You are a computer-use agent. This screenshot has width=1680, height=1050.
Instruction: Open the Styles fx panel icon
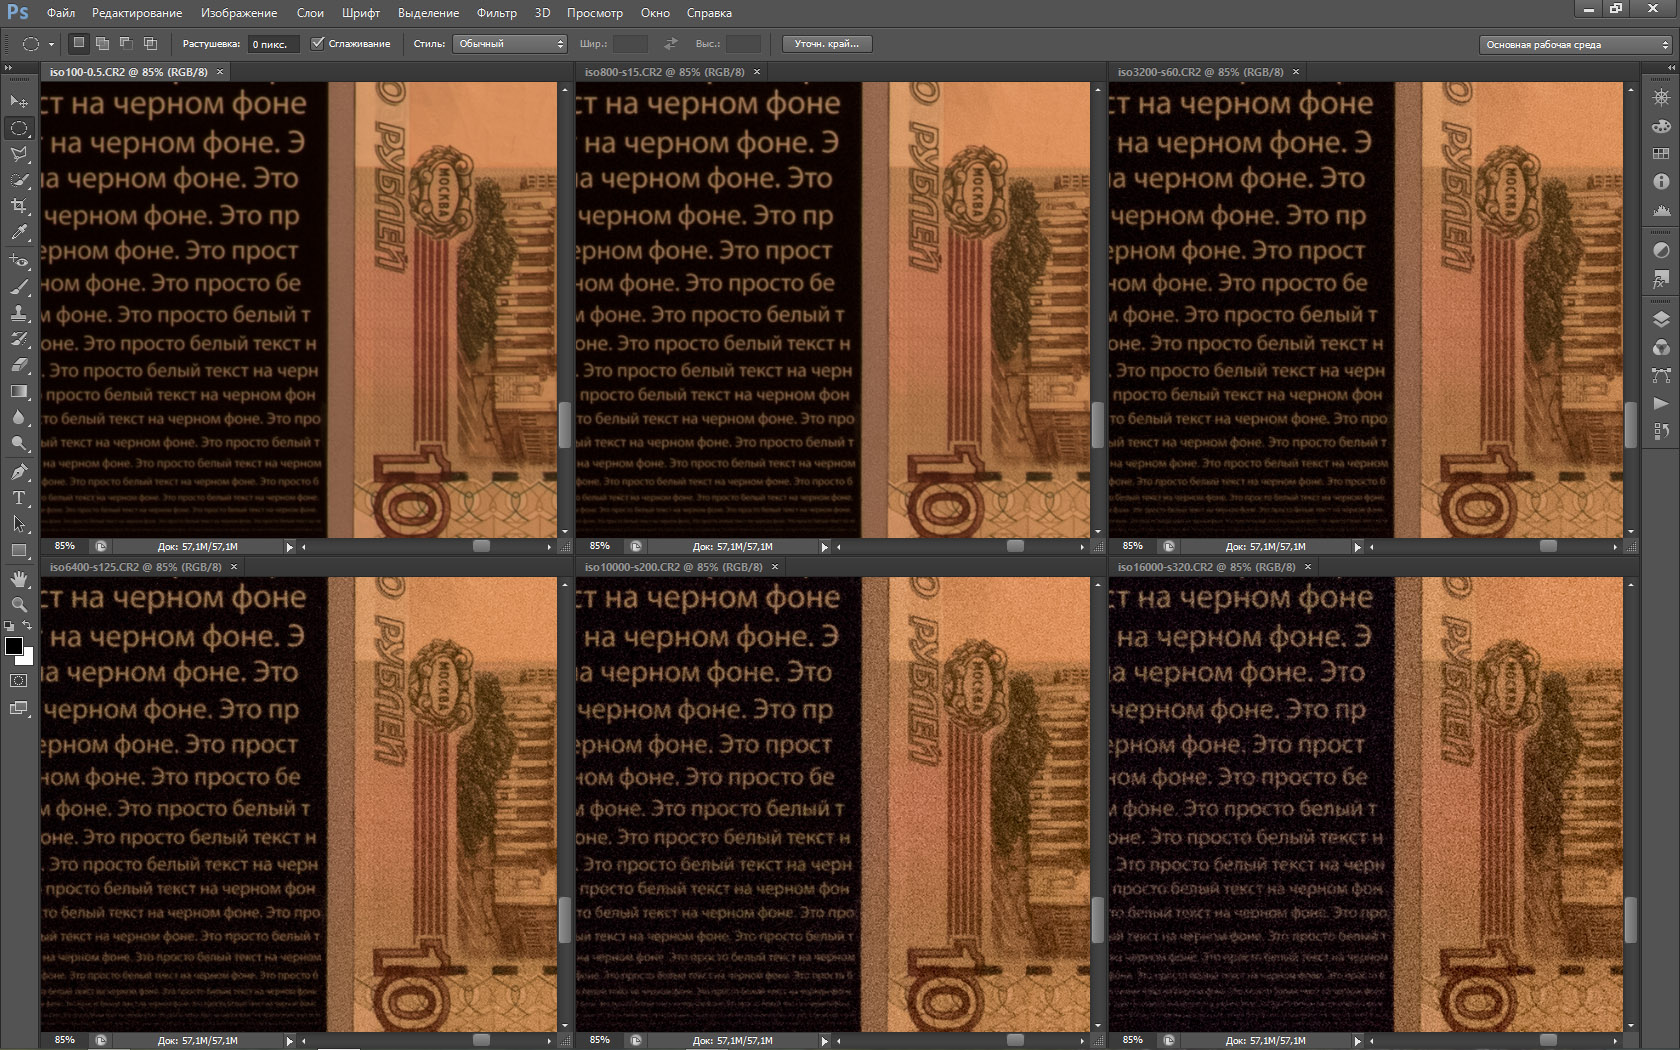point(1661,279)
